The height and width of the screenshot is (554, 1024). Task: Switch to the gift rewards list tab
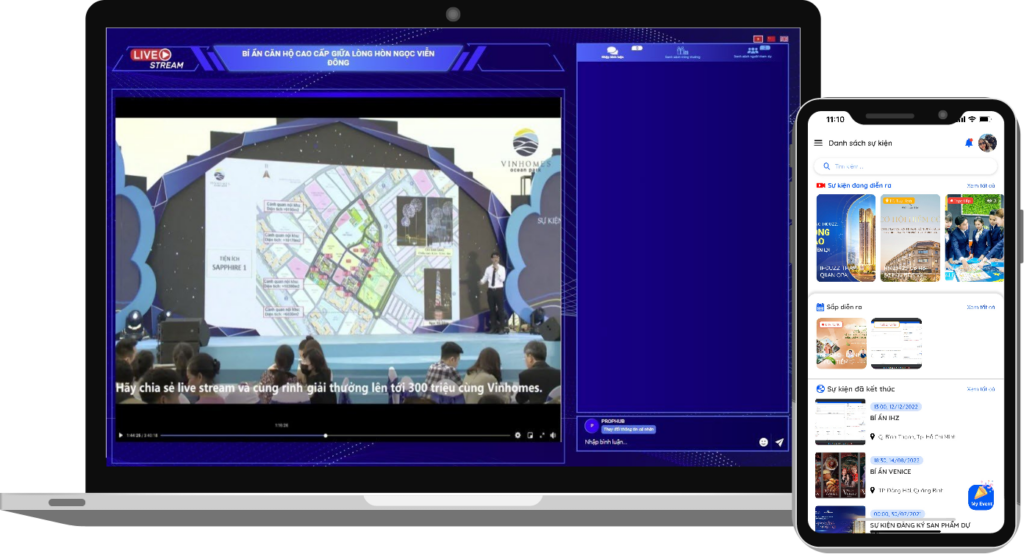click(x=682, y=53)
